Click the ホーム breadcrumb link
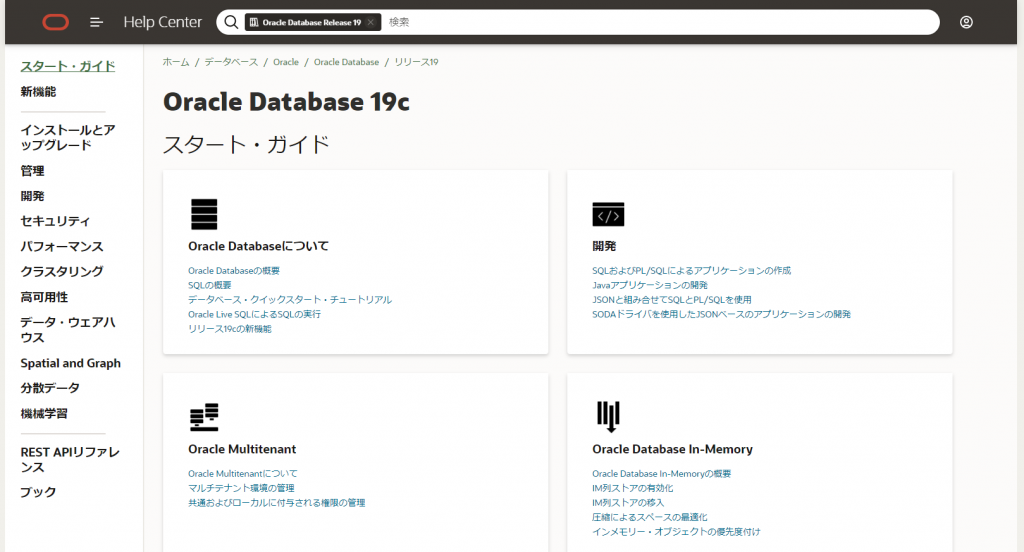Image resolution: width=1024 pixels, height=552 pixels. [176, 62]
